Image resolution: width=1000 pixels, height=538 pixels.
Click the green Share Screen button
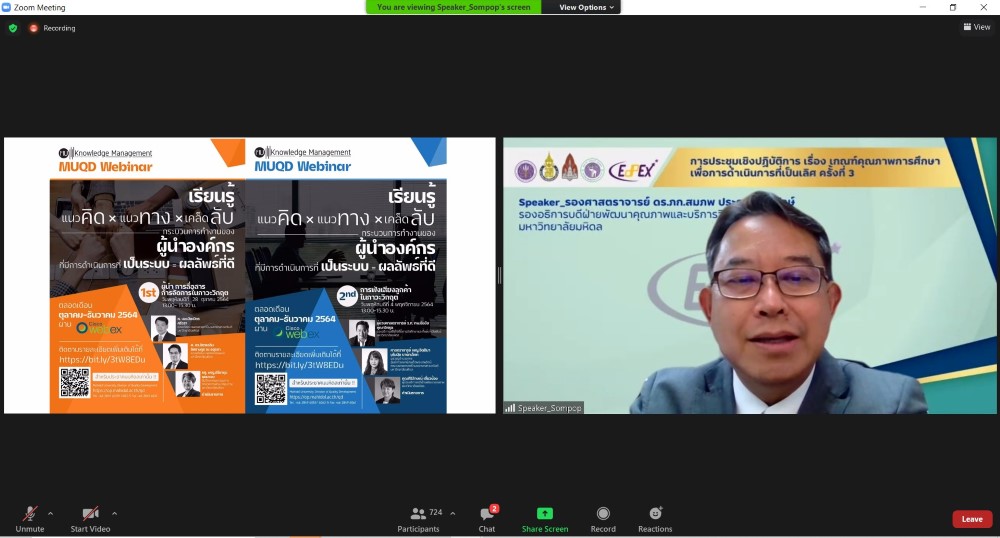[544, 518]
